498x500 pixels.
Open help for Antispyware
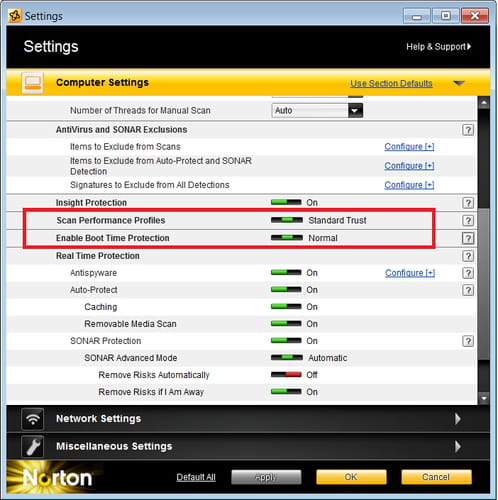tap(468, 273)
